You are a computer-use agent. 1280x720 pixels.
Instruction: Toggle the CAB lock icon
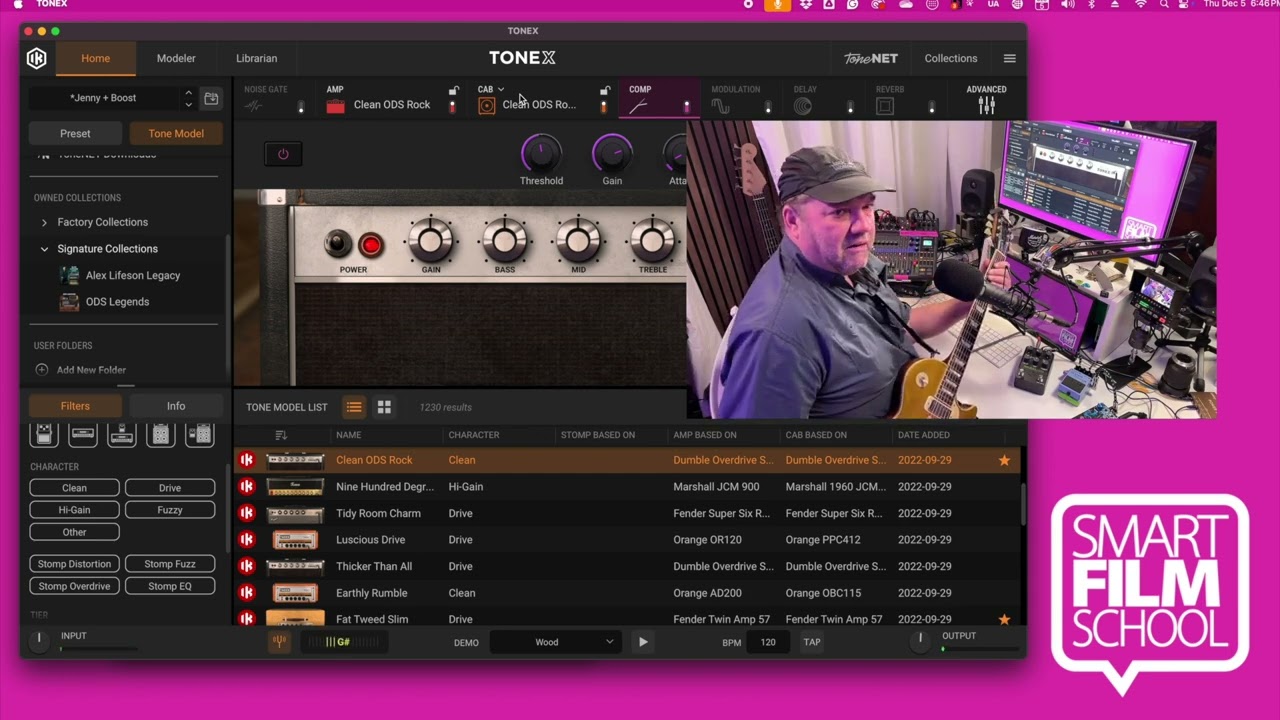pos(604,90)
